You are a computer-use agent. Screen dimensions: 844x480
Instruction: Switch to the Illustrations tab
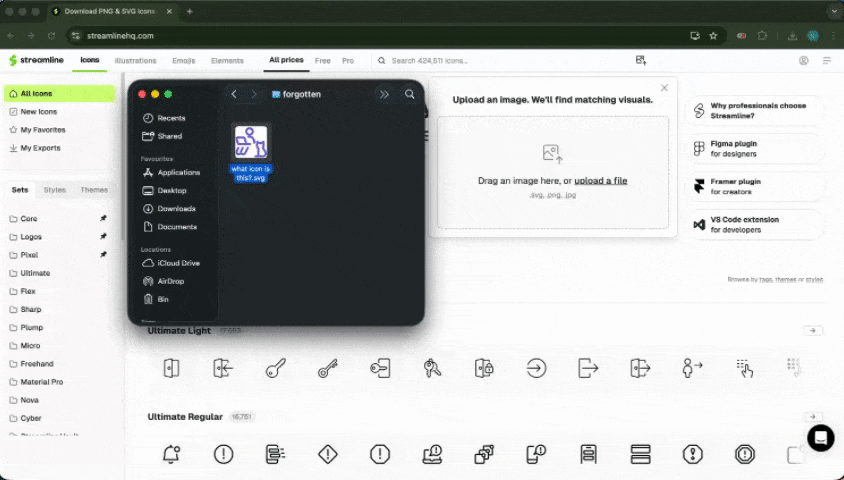135,61
